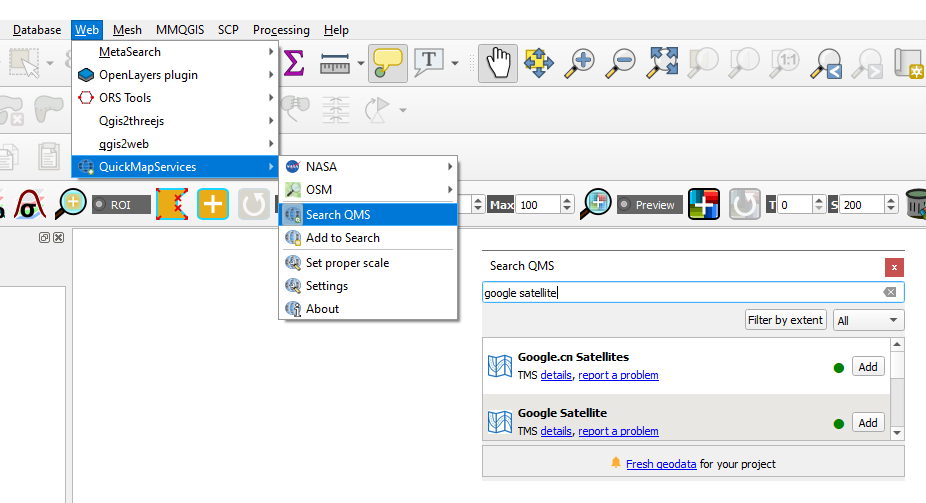Expand the OpenLayers plugin submenu
The image size is (926, 503).
click(x=175, y=75)
